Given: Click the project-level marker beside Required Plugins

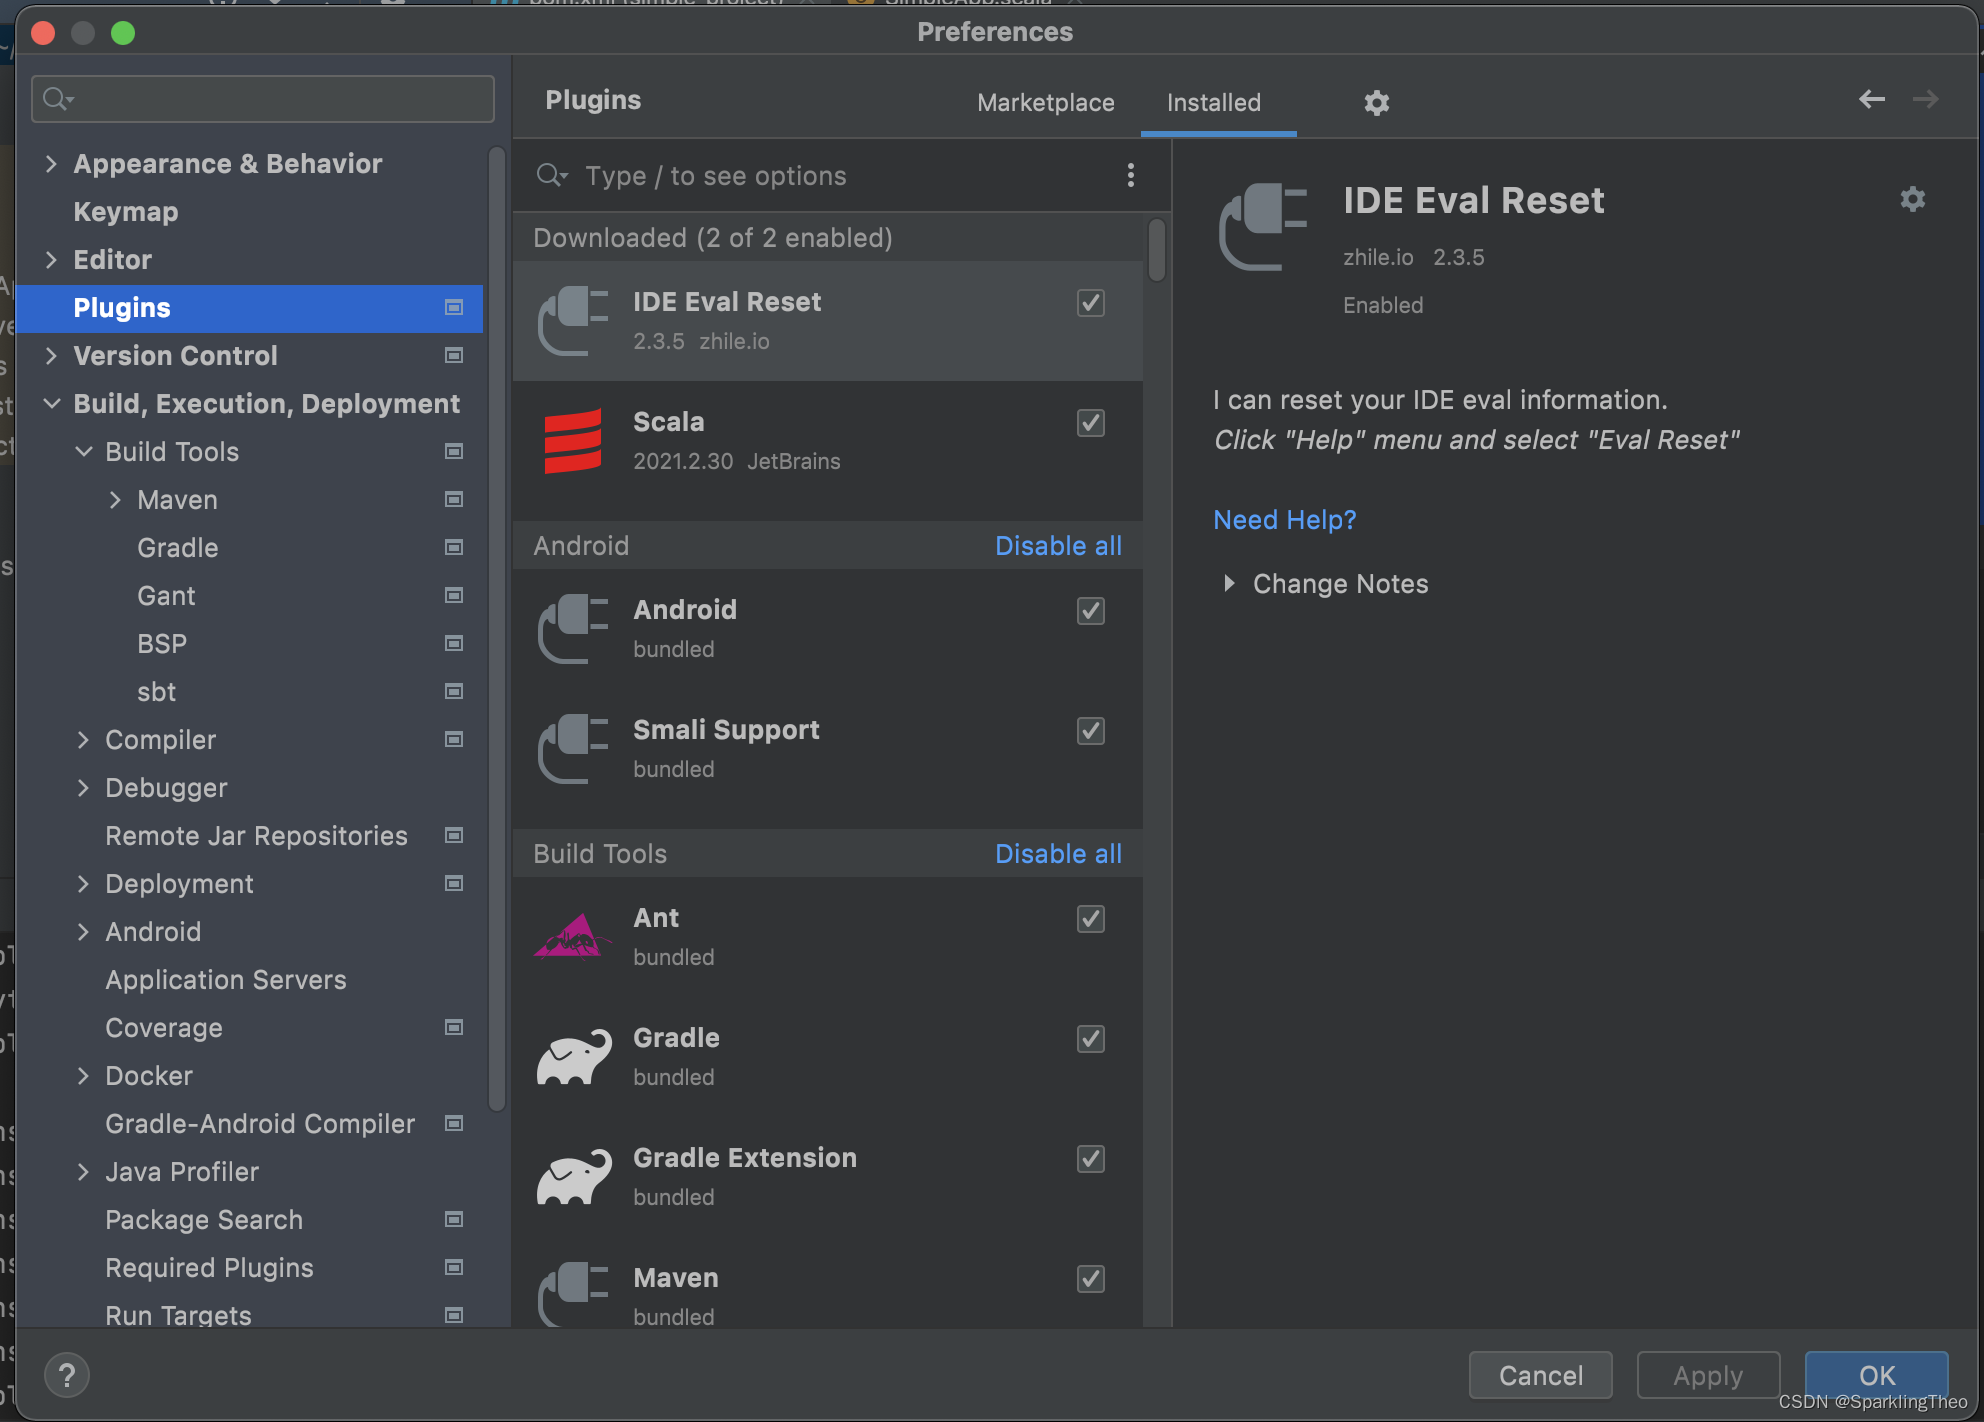Looking at the screenshot, I should coord(454,1267).
